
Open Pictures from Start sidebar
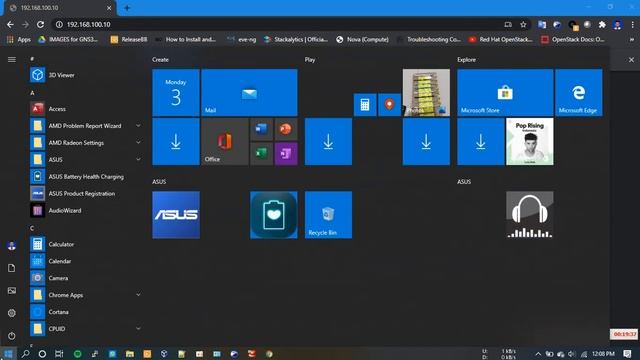11,291
